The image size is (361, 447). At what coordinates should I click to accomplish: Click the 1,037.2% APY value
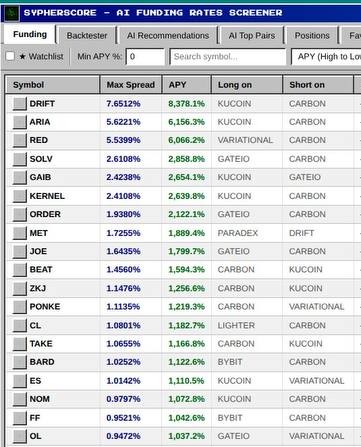(186, 436)
